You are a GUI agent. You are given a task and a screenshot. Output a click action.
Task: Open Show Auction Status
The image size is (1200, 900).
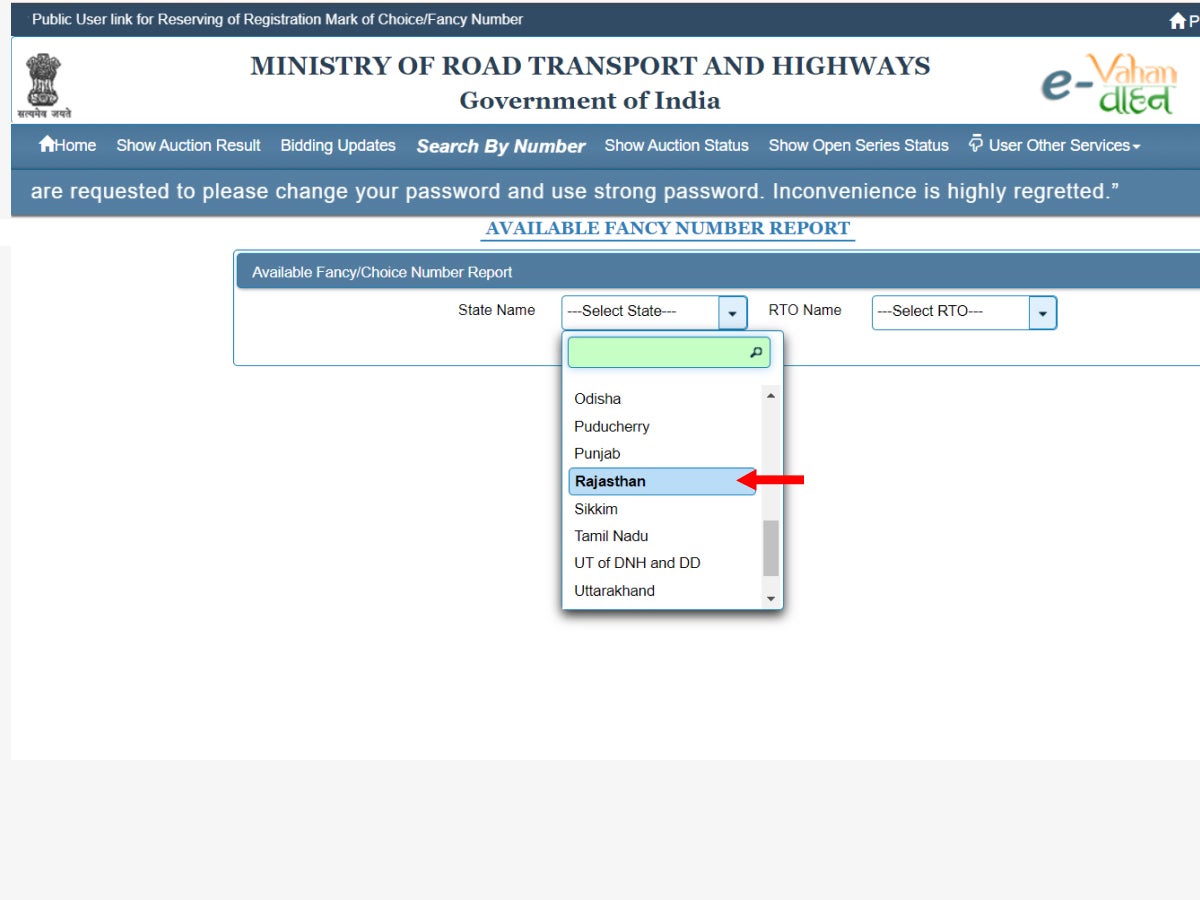coord(676,145)
